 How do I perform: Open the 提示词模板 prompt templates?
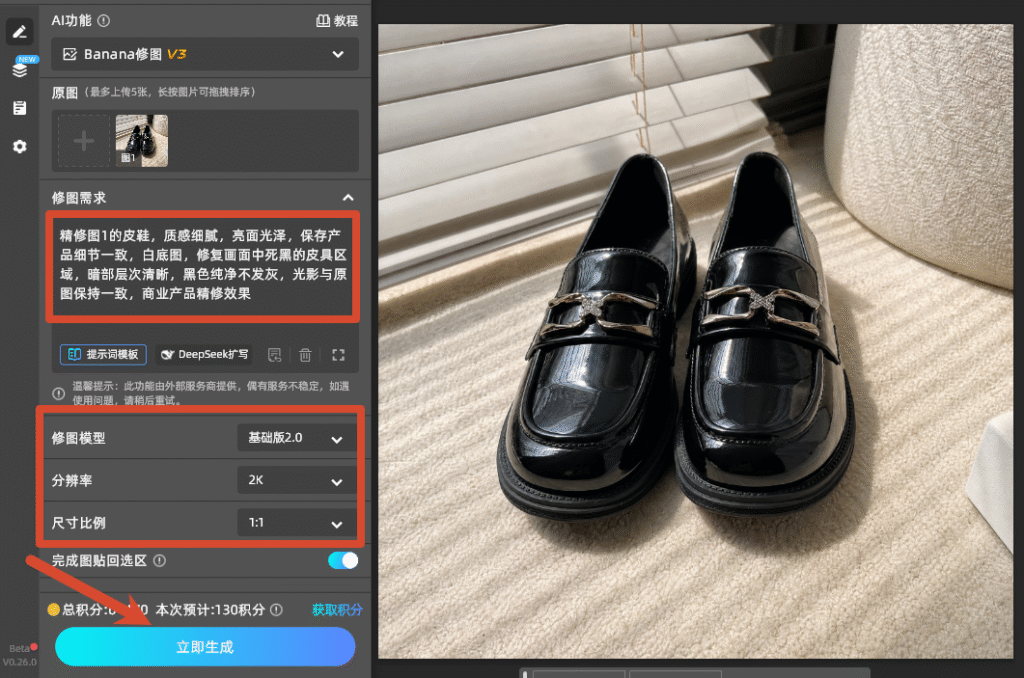(x=103, y=355)
